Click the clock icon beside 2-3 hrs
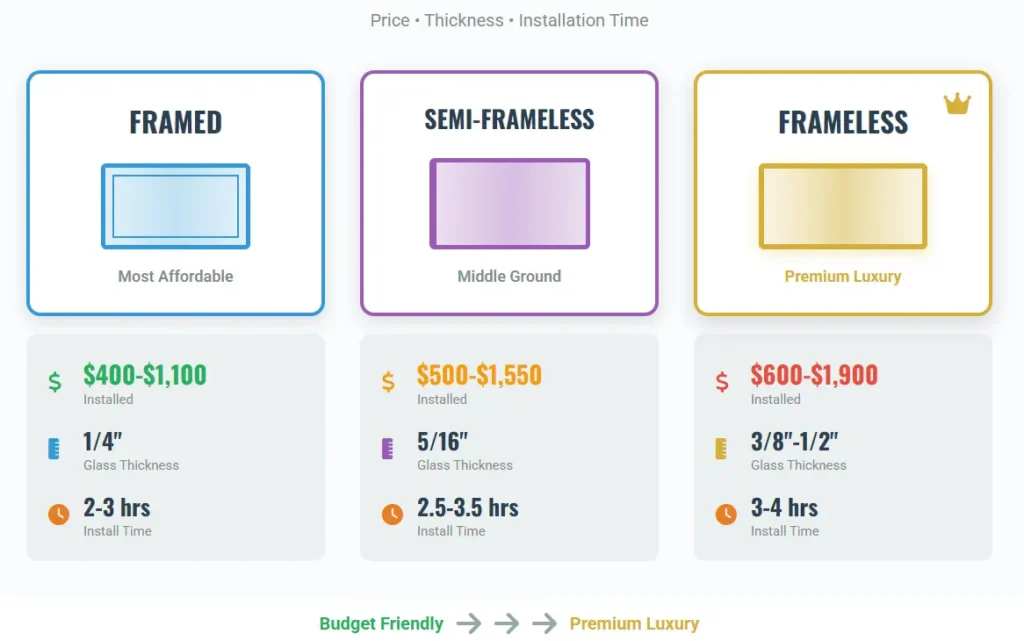The height and width of the screenshot is (641, 1024). 58,514
